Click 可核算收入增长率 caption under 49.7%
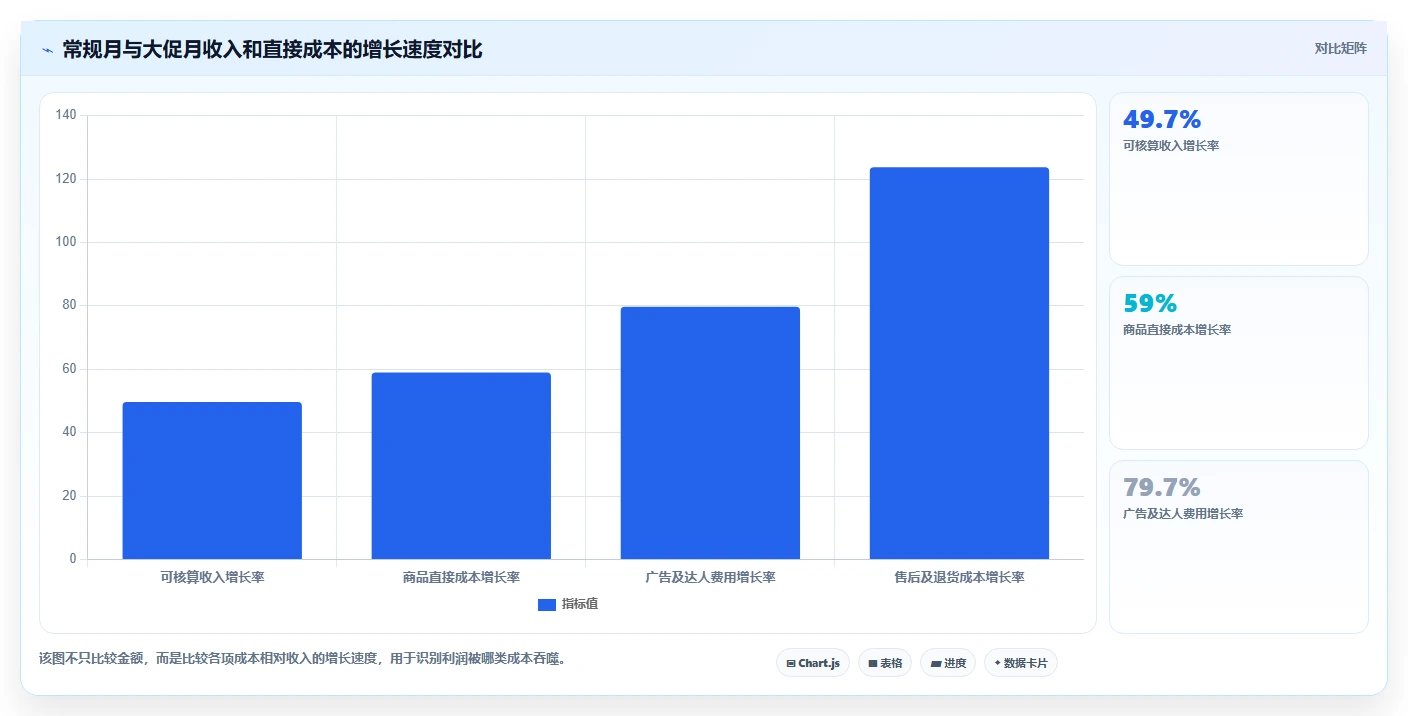Screen dimensions: 1408x716 tap(1171, 146)
